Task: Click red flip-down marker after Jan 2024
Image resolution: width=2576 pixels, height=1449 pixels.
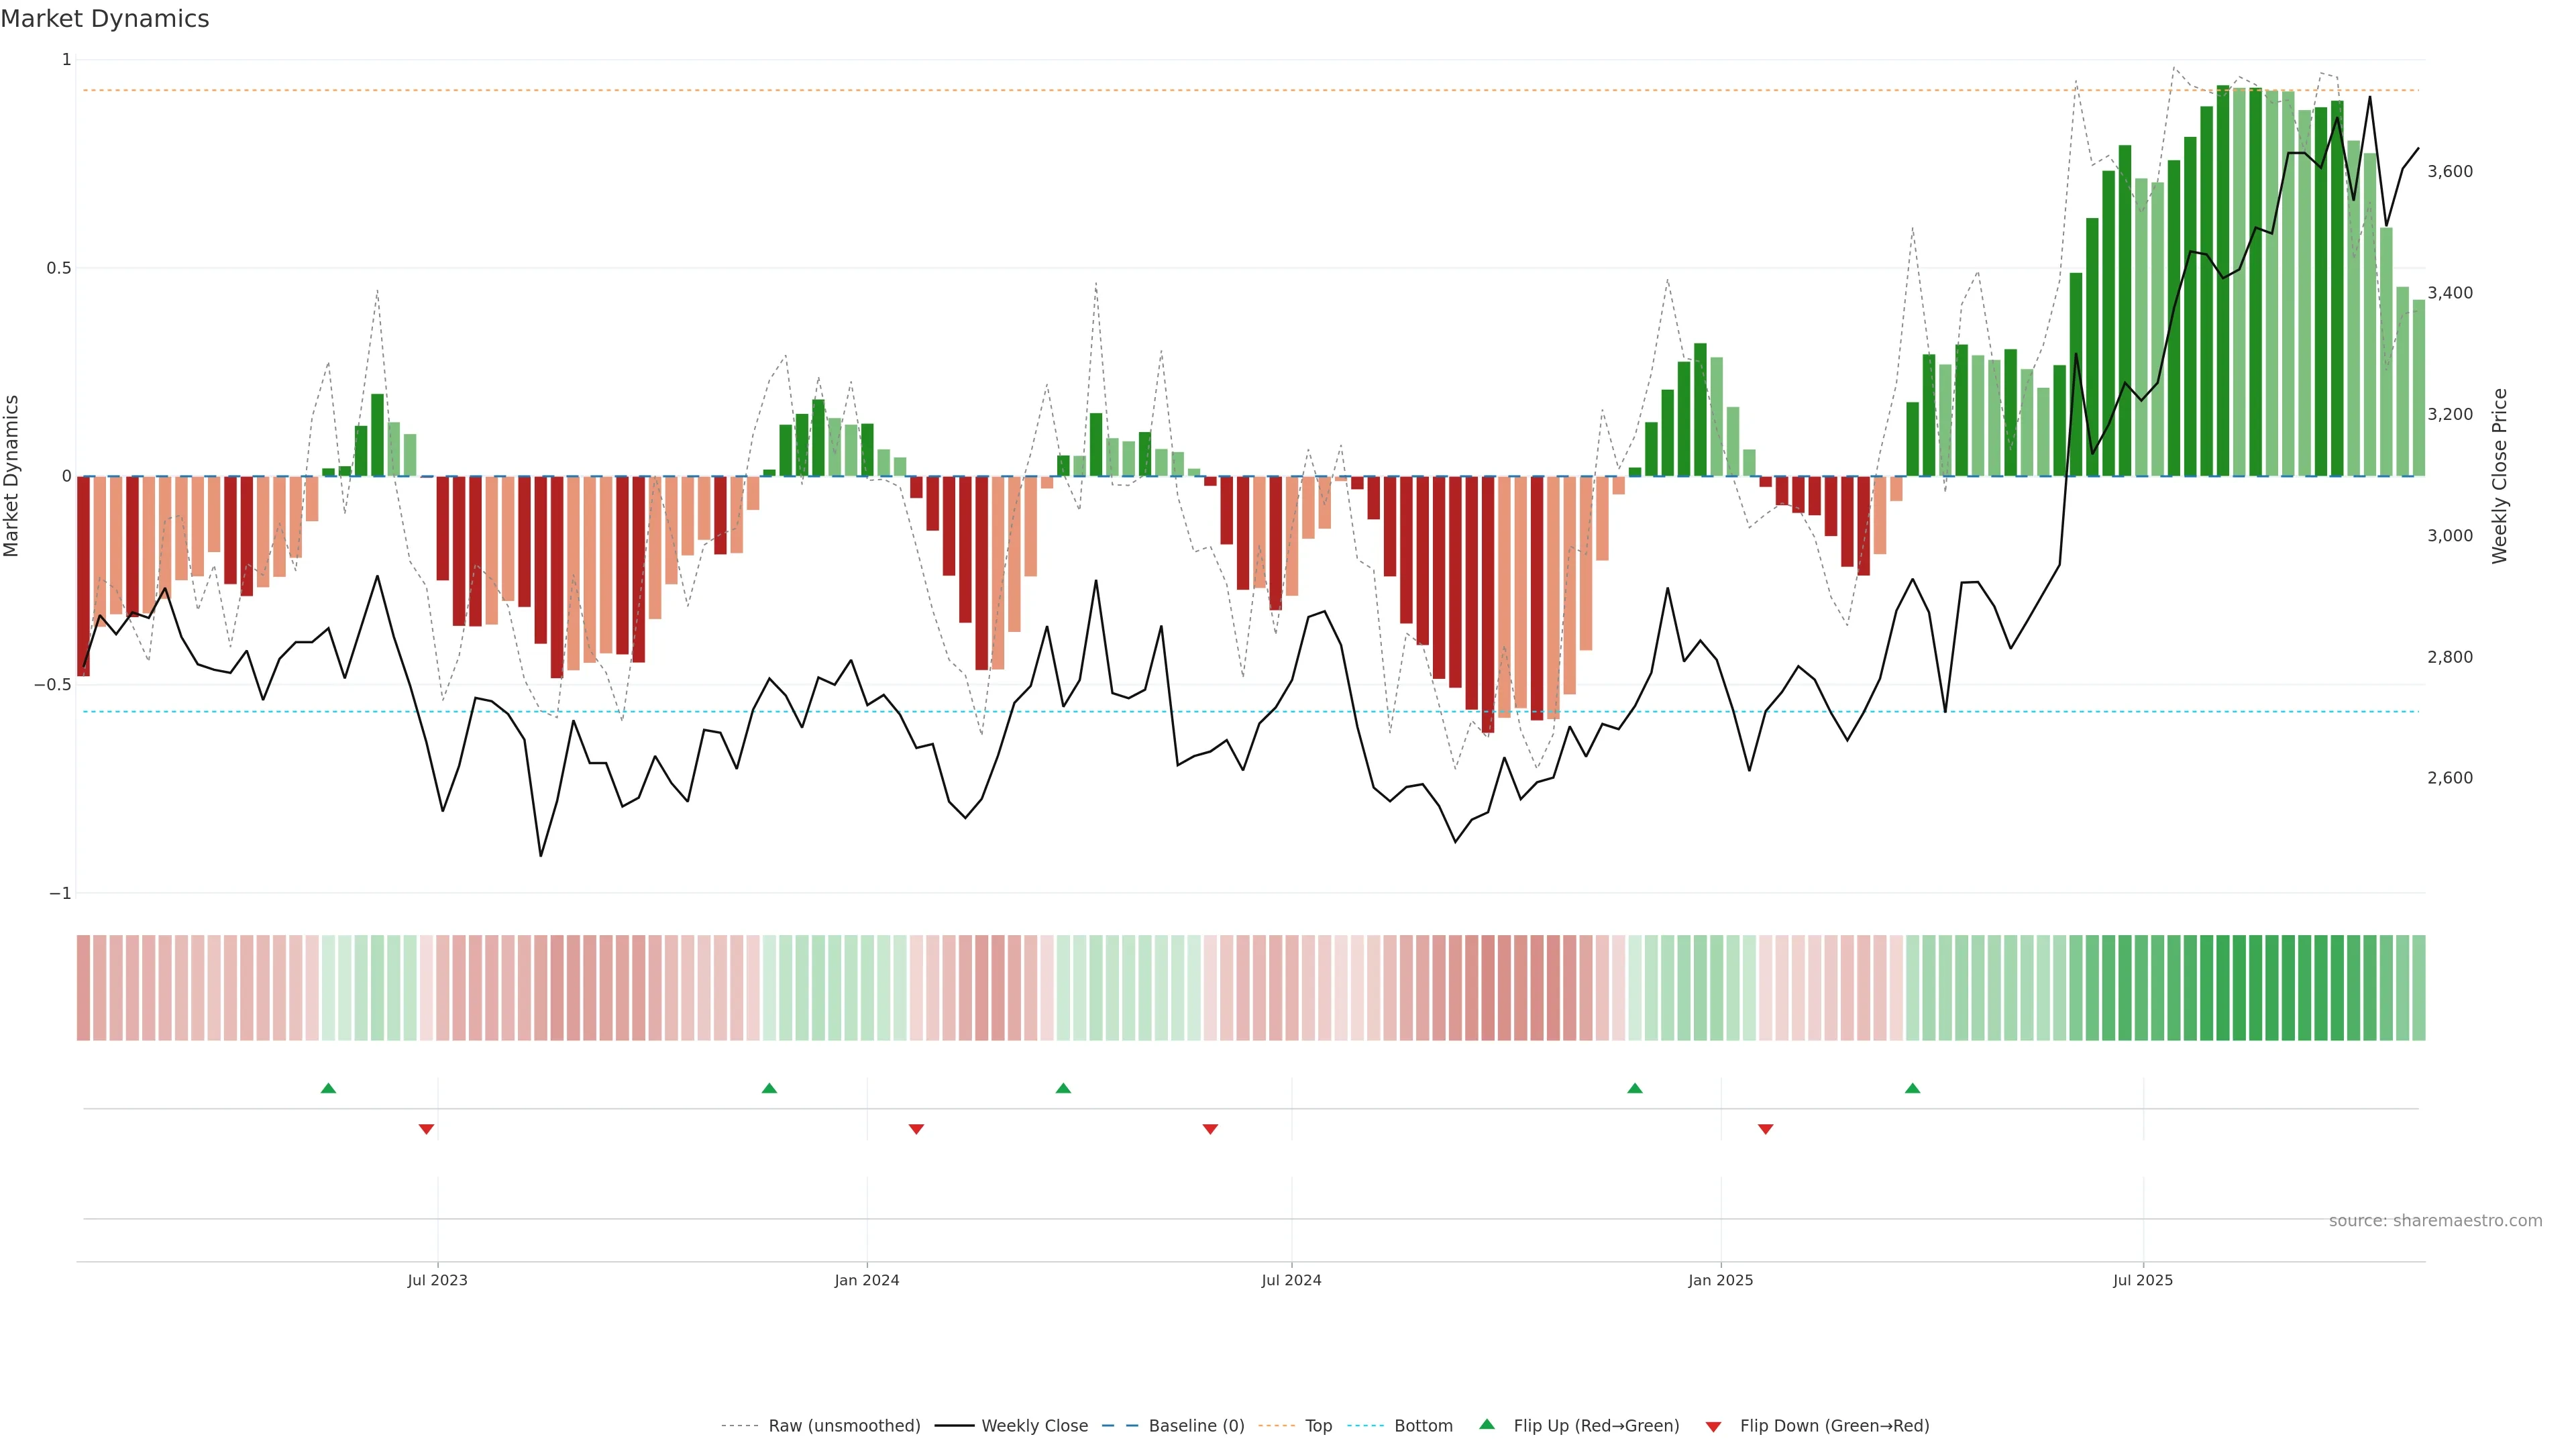Action: [916, 1129]
